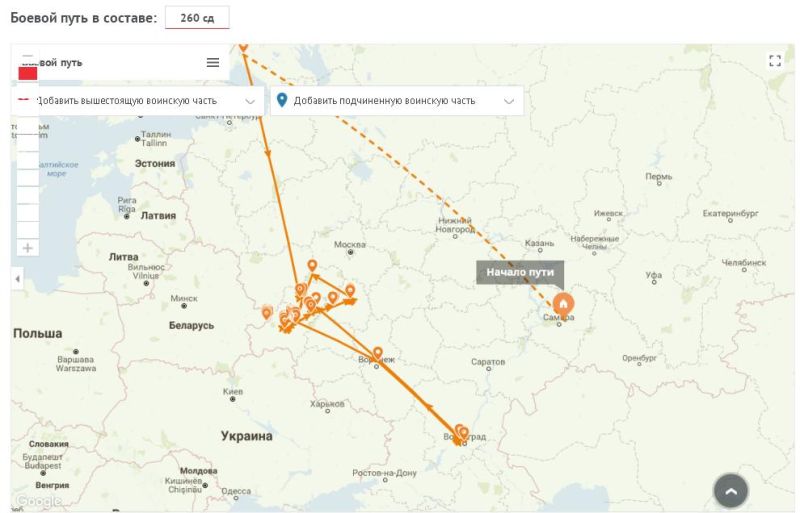Click the scroll-to-top round arrow button

731,491
